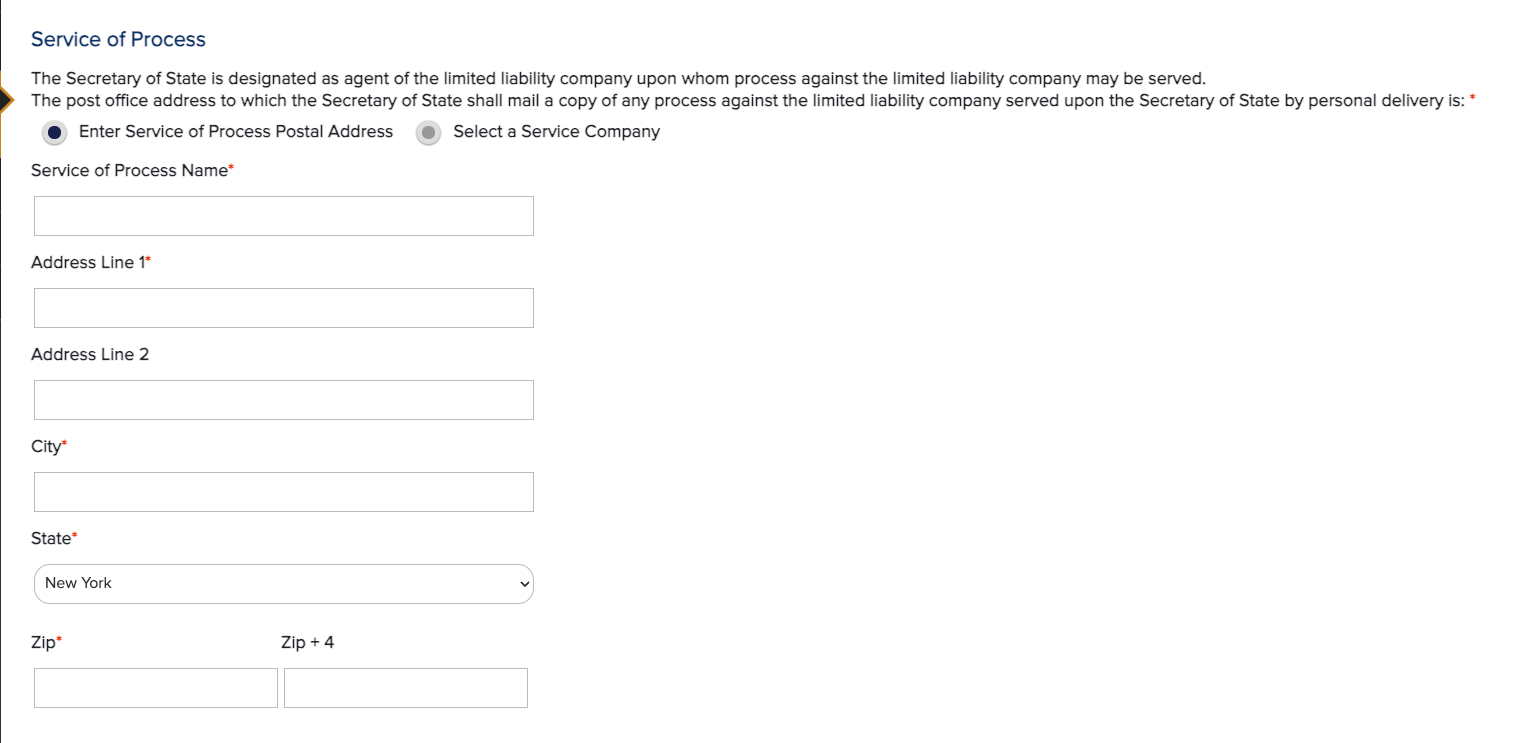Click the orange arrow marker on left edge

7,100
